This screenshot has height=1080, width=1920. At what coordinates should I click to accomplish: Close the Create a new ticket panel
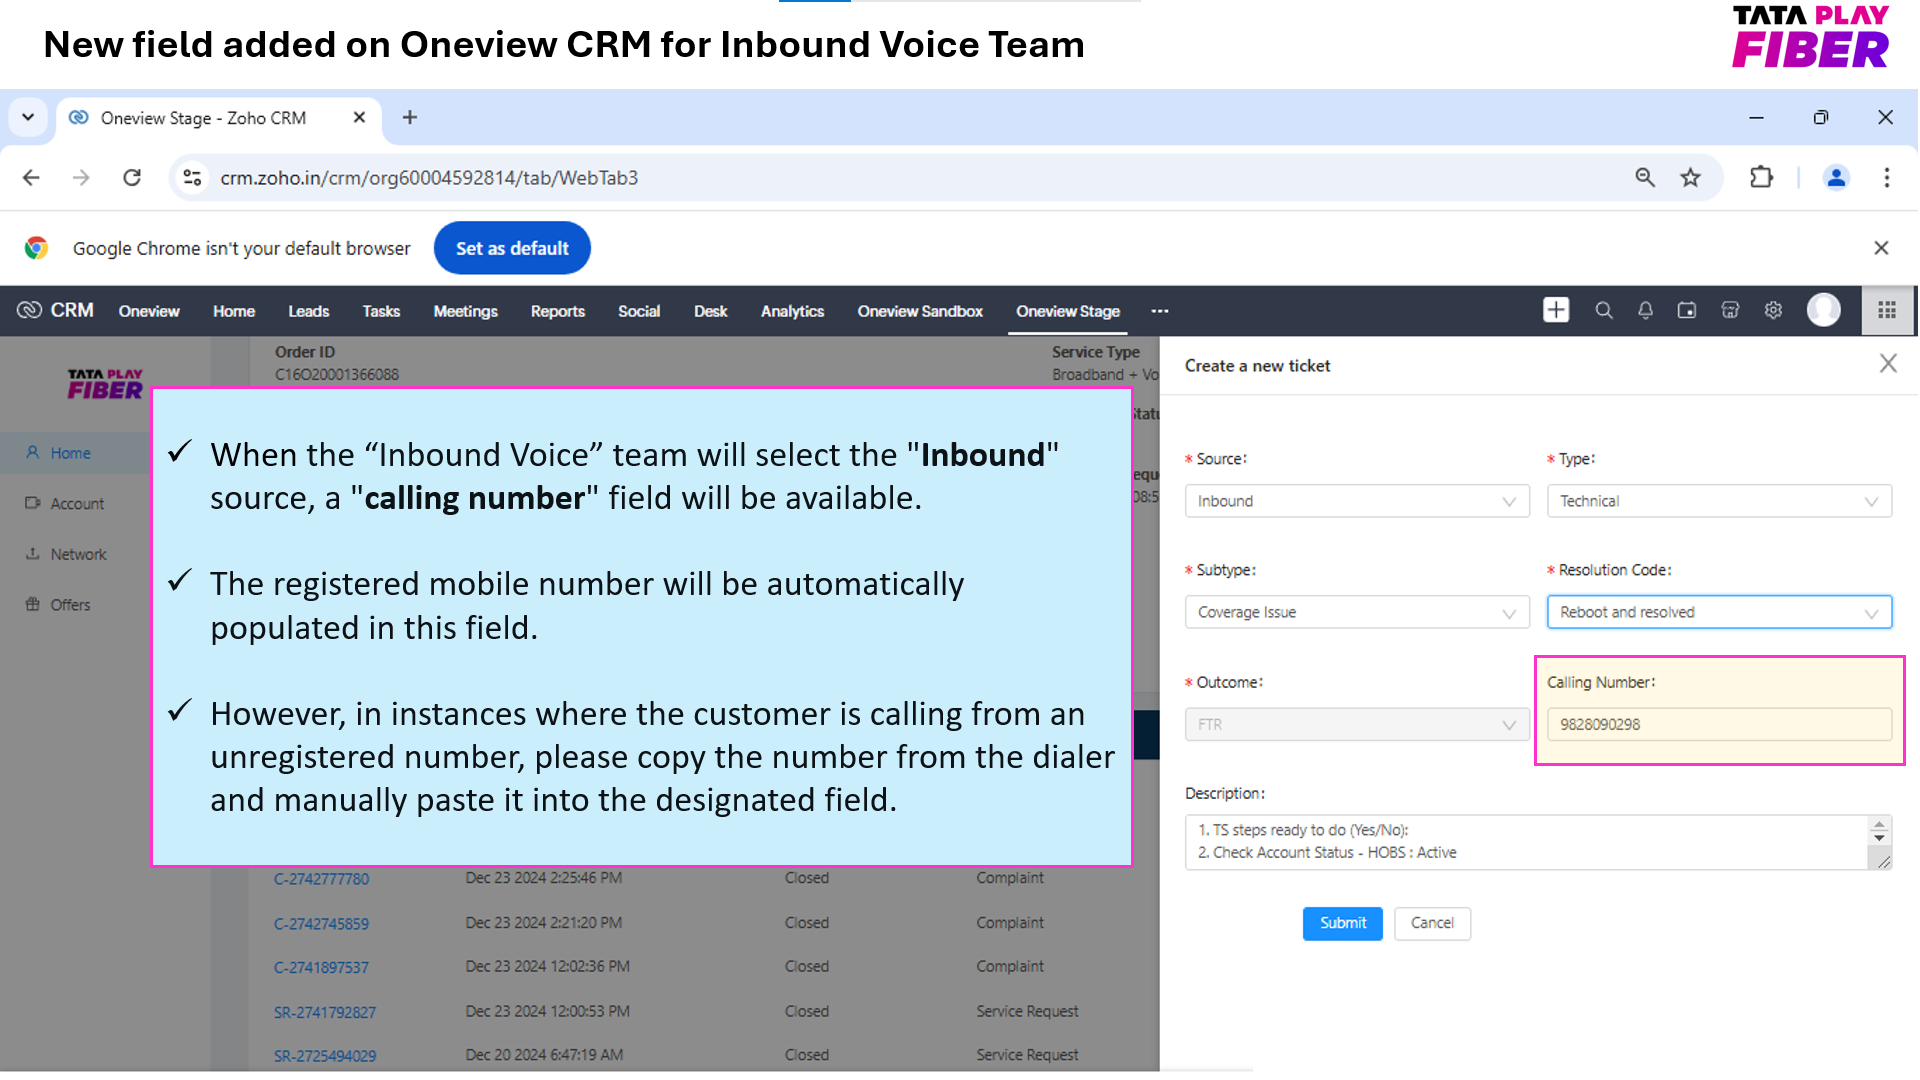point(1888,363)
